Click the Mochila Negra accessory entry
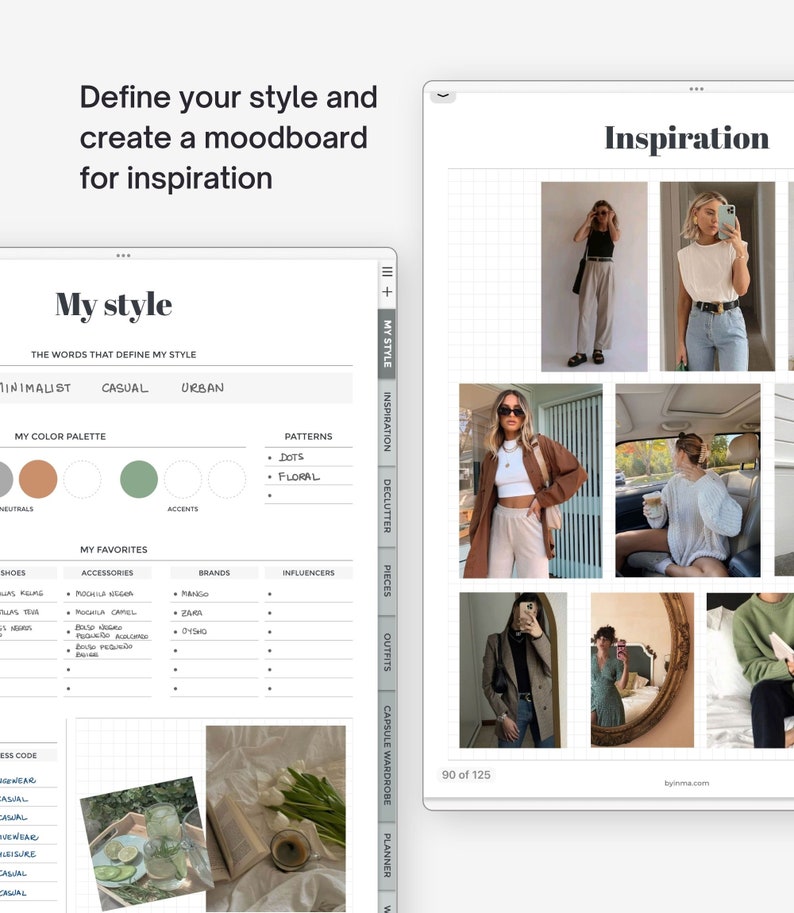Screen dimensions: 794x913 pos(104,594)
